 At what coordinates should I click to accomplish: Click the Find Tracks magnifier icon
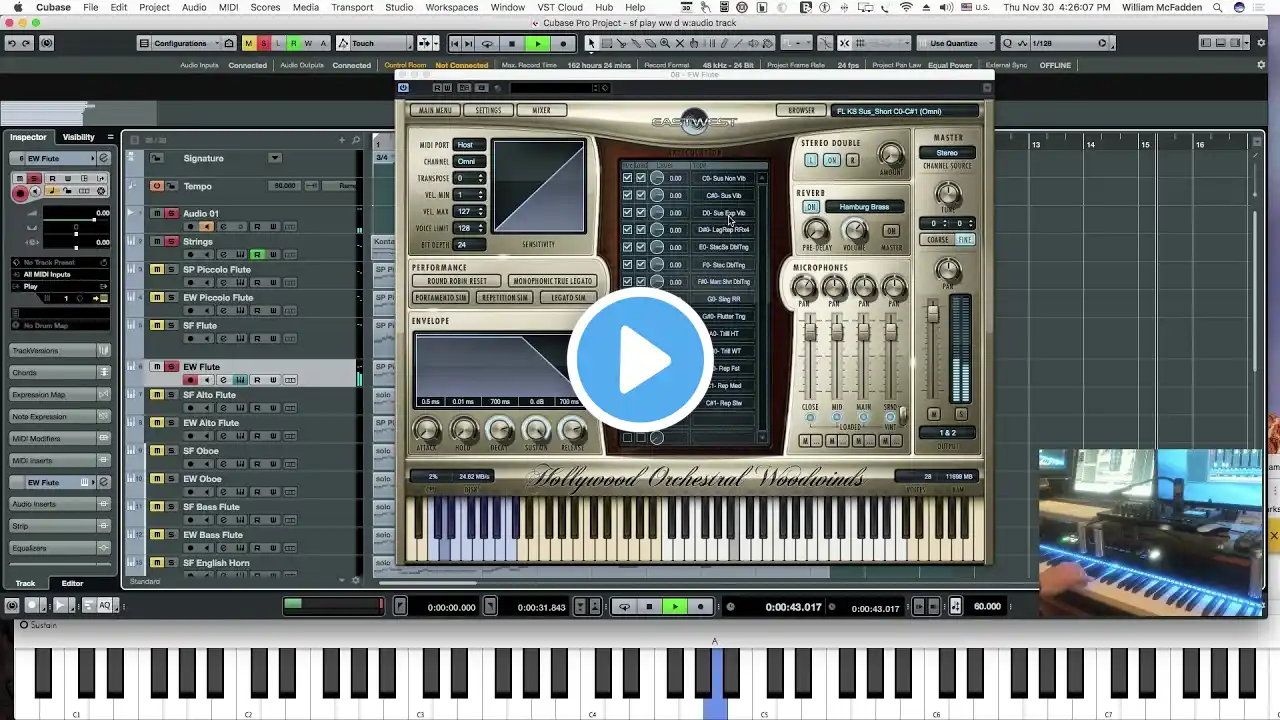click(356, 140)
